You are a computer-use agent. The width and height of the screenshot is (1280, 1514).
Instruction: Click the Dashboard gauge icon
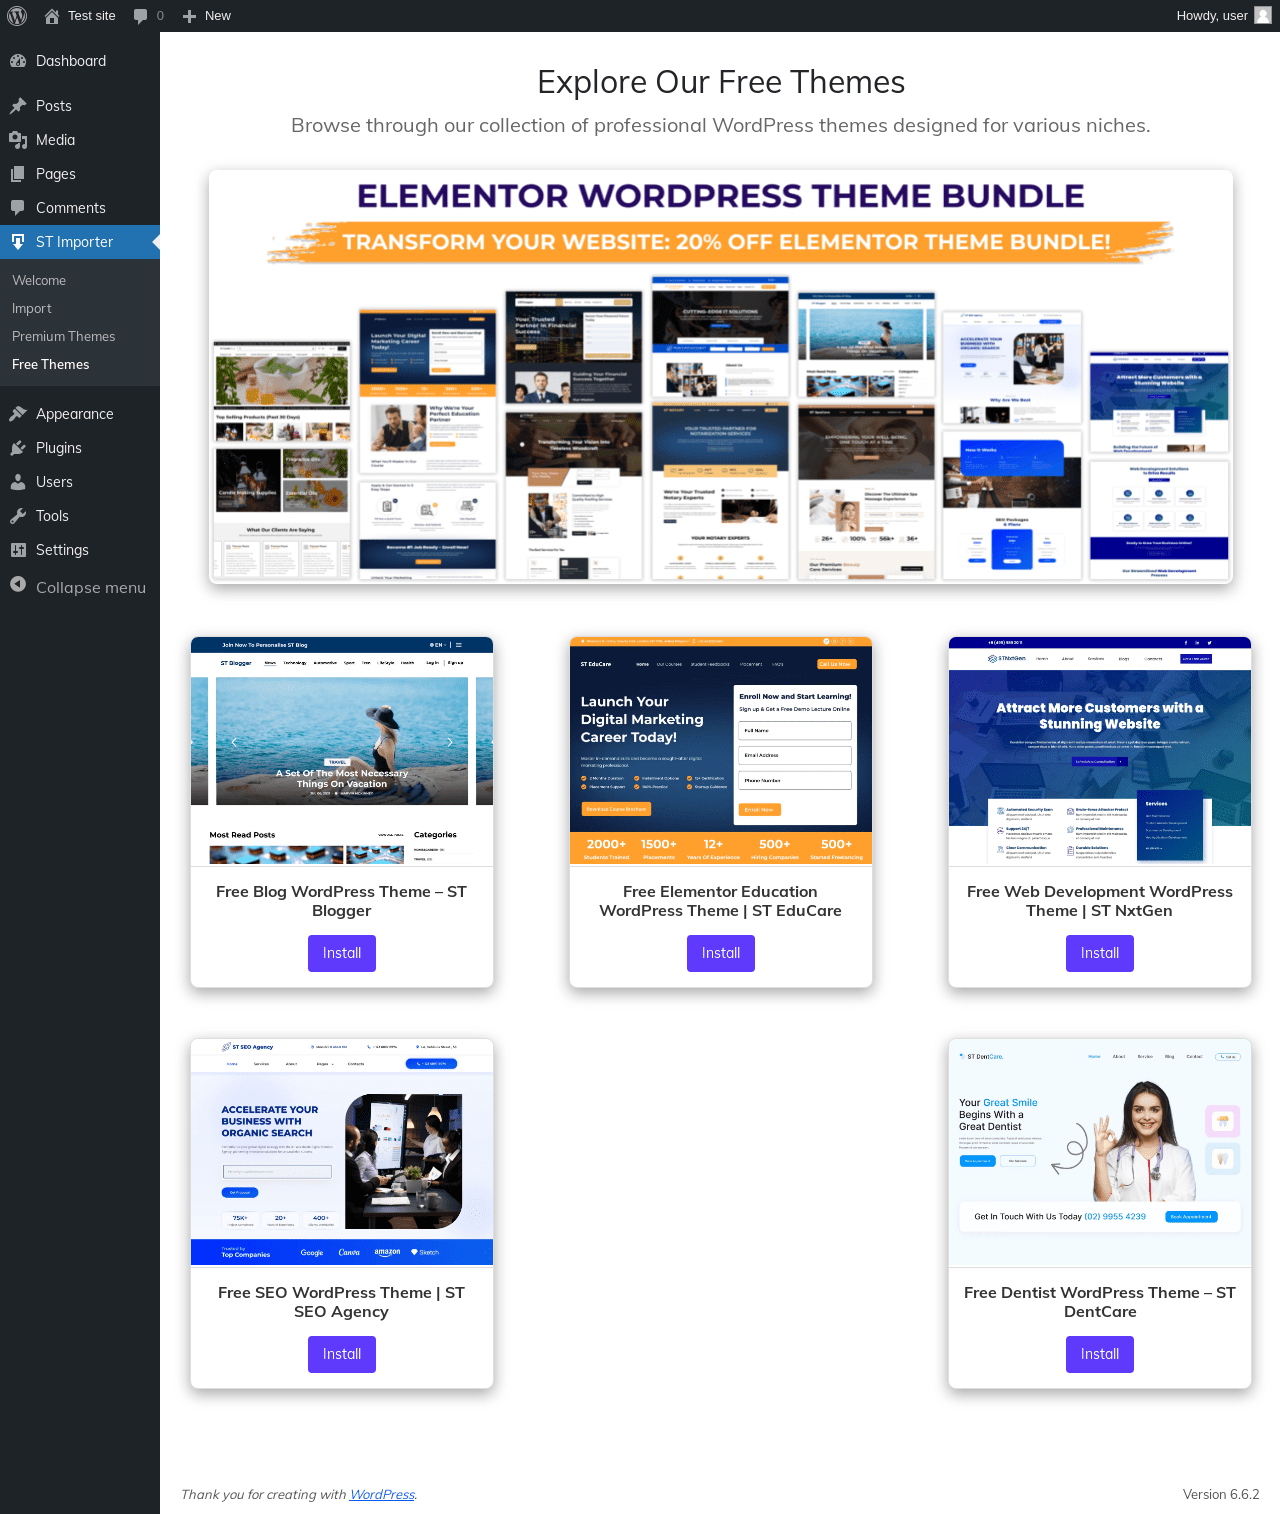point(18,61)
